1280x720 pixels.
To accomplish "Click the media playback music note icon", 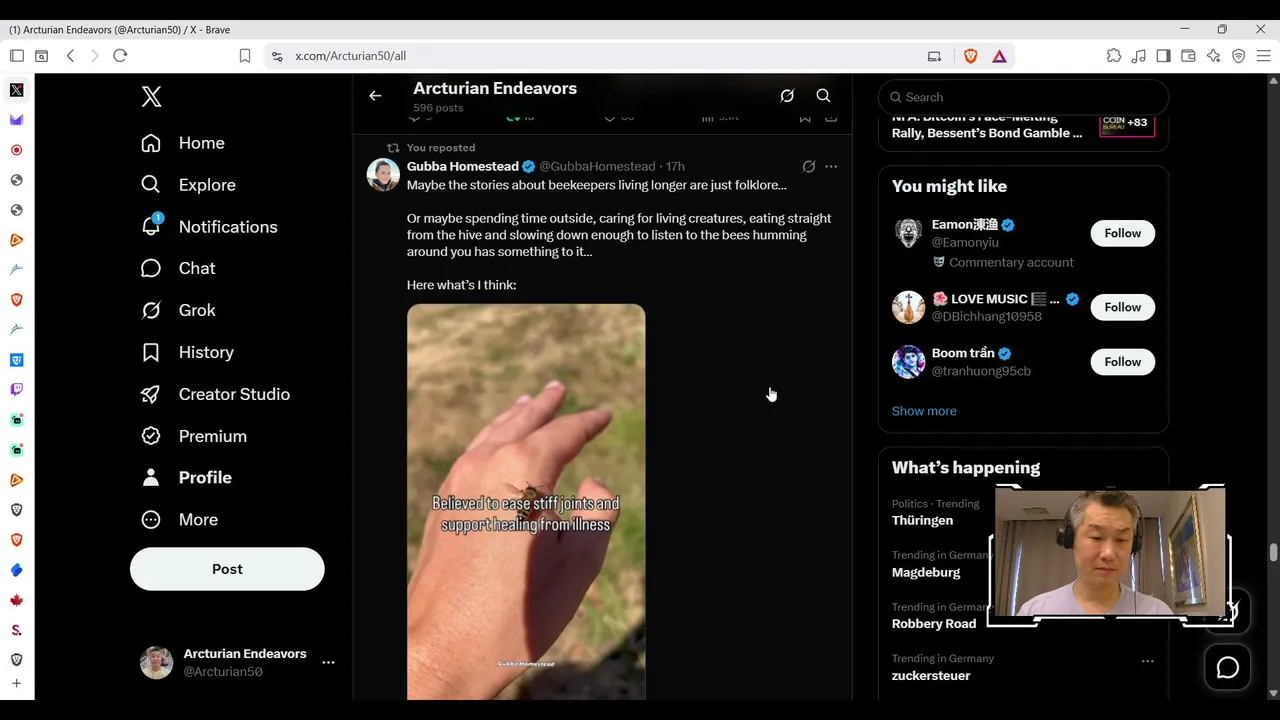I will coord(1138,56).
